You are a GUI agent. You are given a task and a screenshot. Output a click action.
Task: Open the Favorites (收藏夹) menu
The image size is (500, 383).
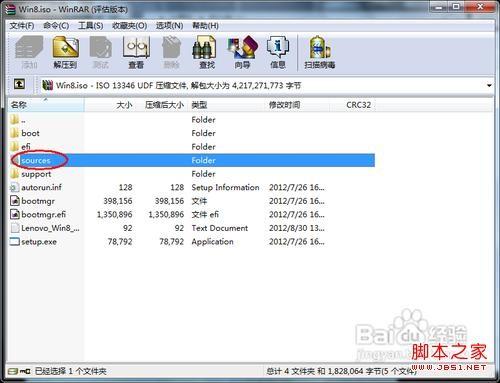(x=129, y=26)
